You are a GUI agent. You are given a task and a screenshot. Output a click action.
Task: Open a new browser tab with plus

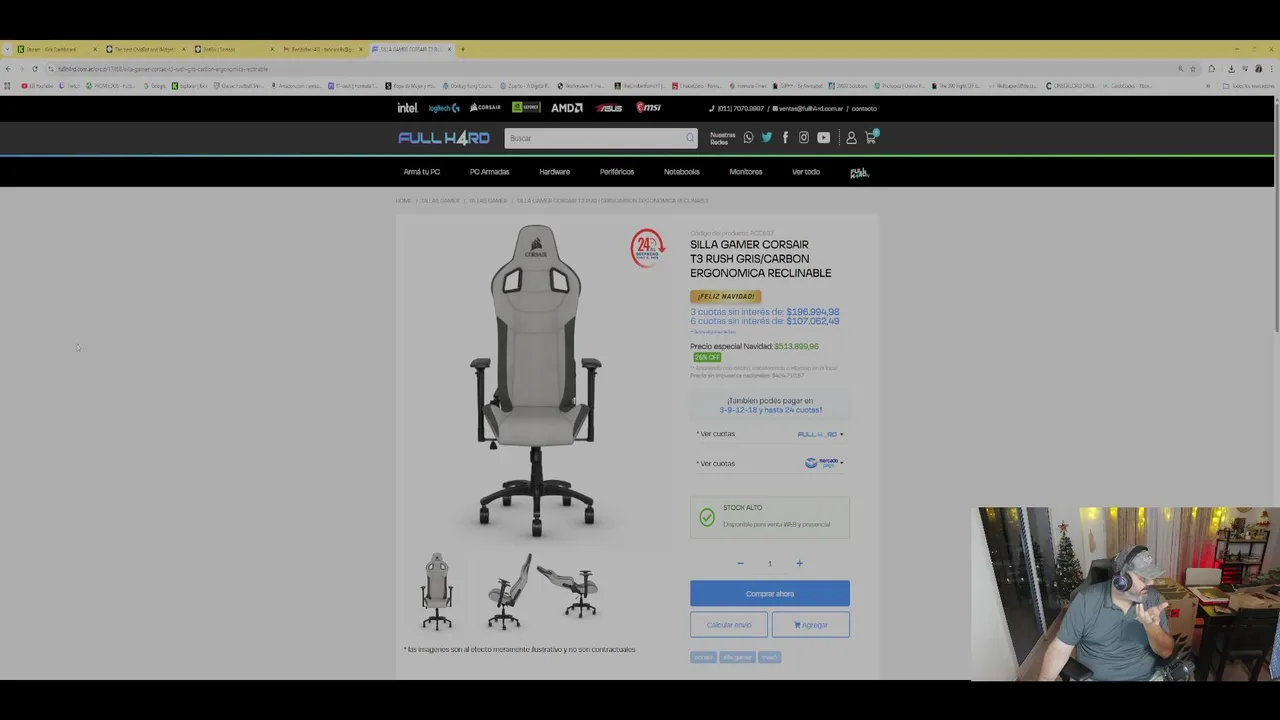(x=462, y=49)
